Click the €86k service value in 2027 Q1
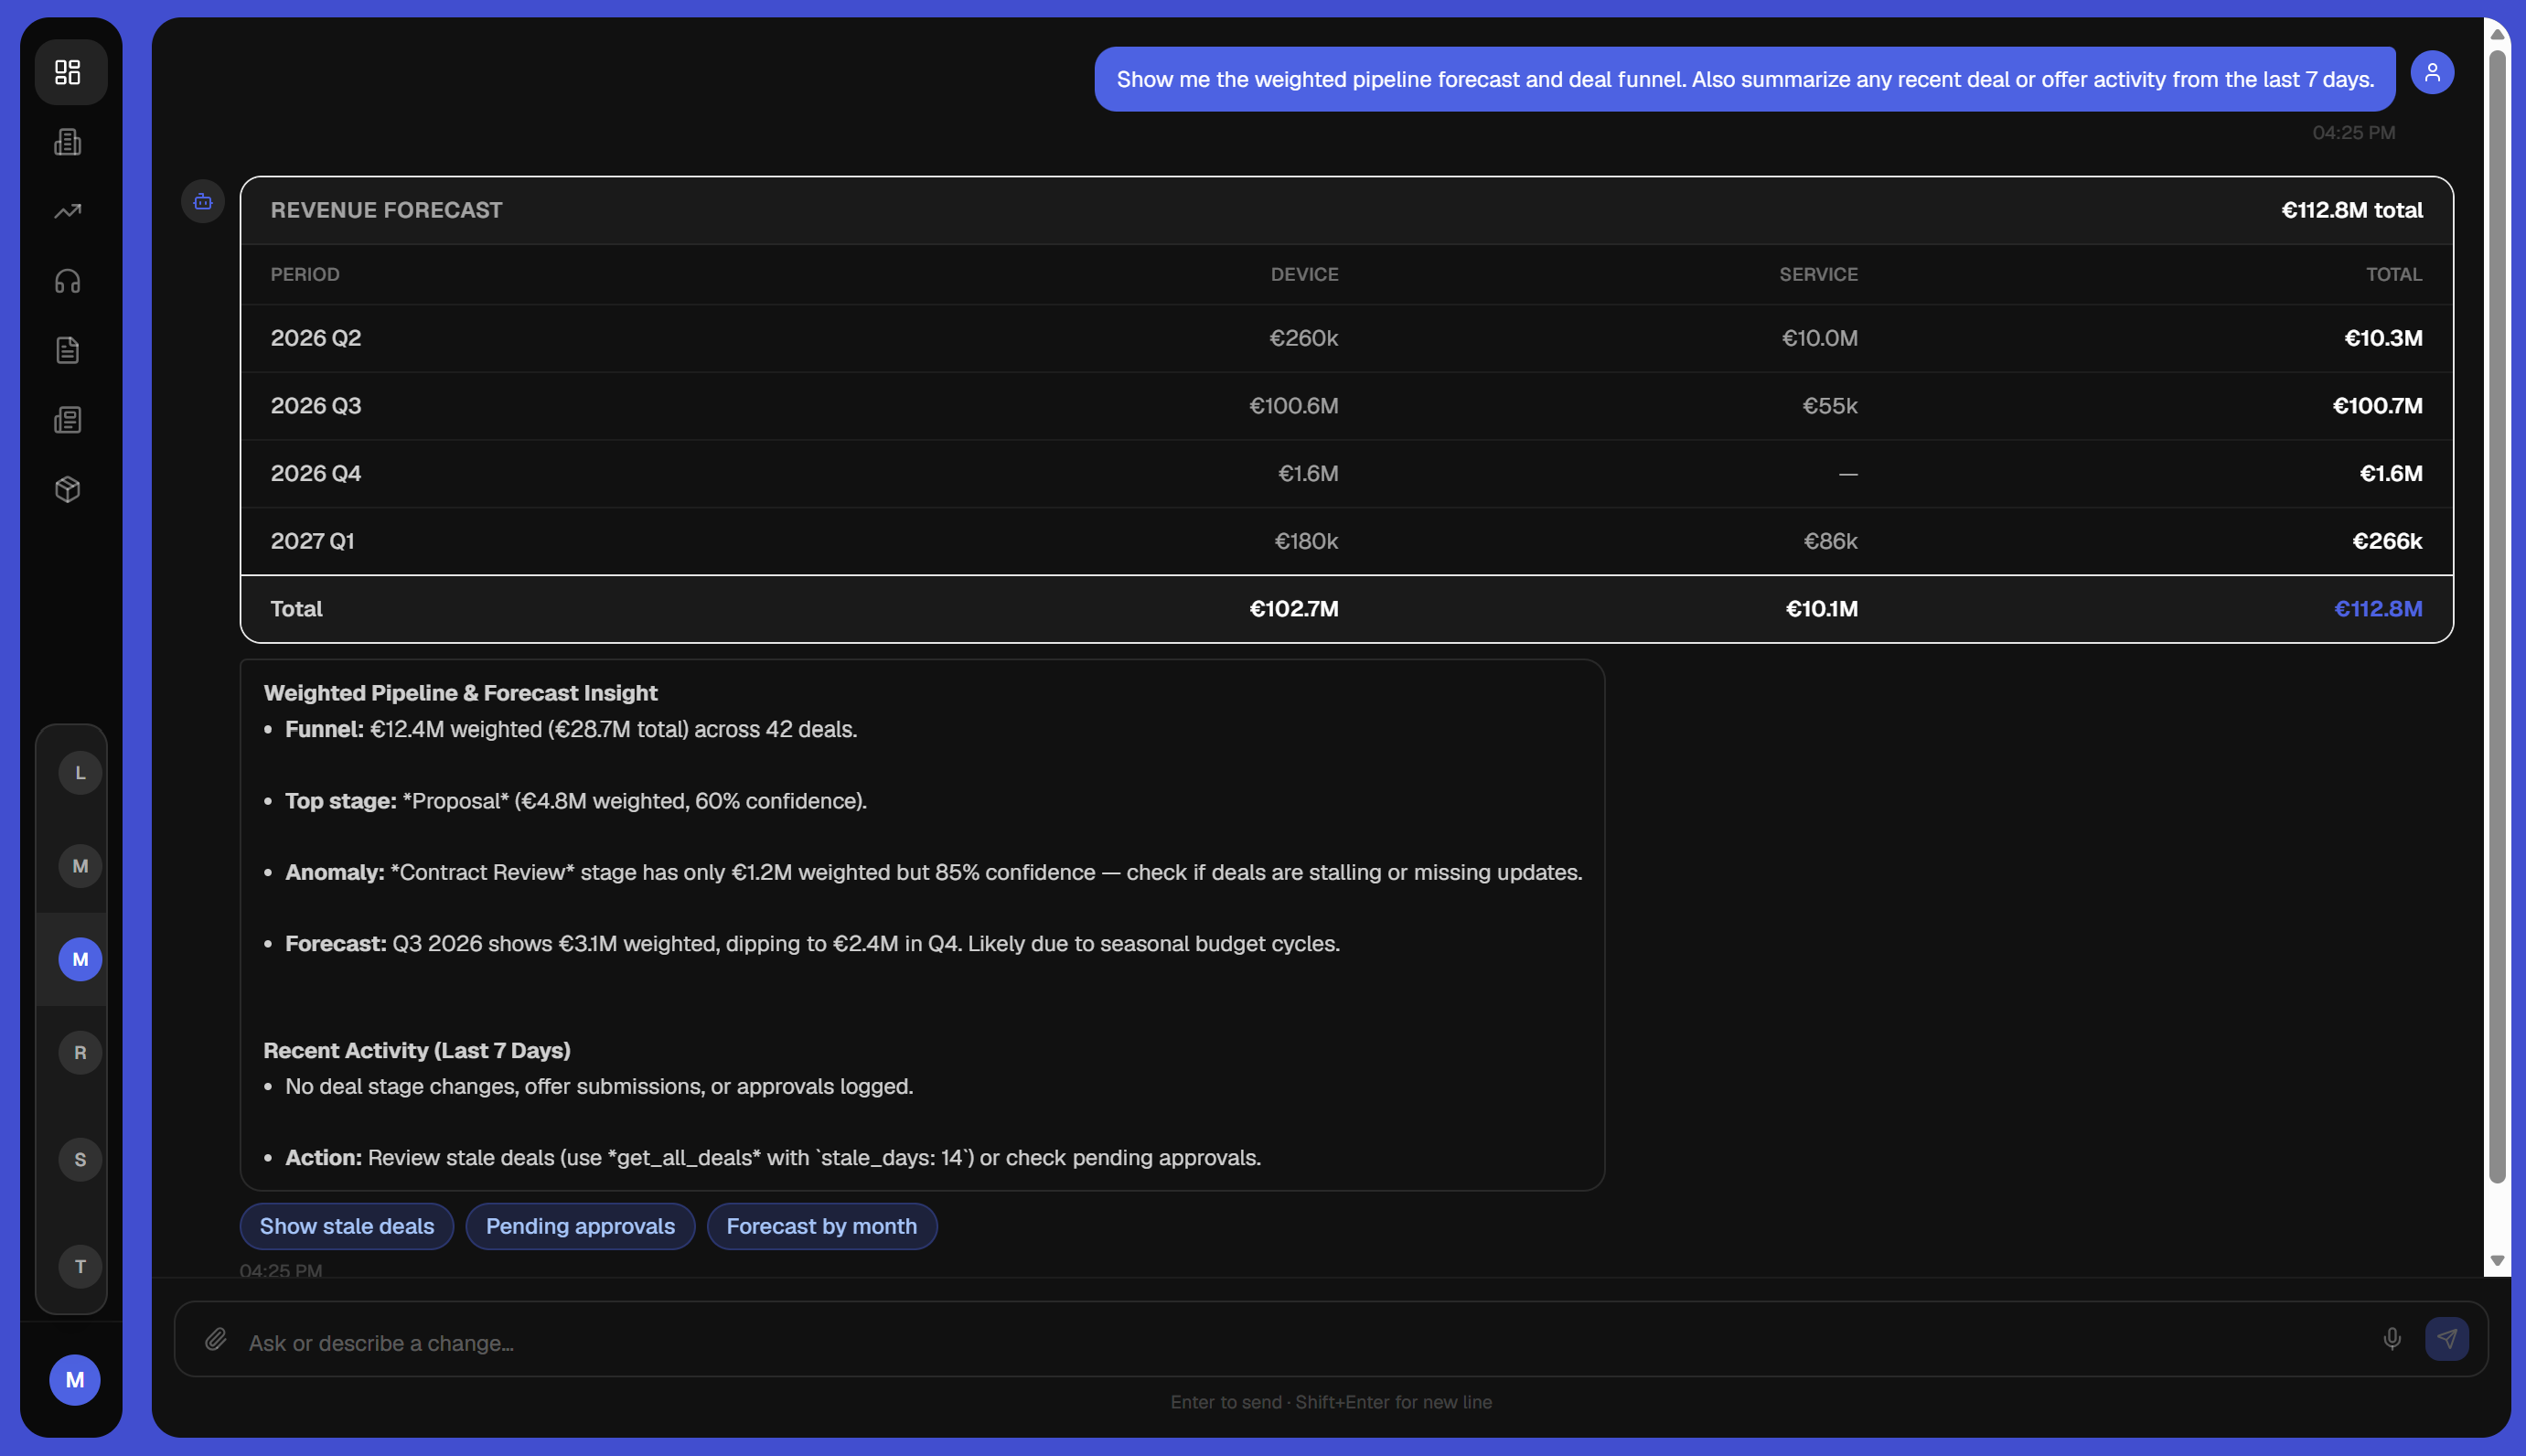2526x1456 pixels. pyautogui.click(x=1830, y=541)
